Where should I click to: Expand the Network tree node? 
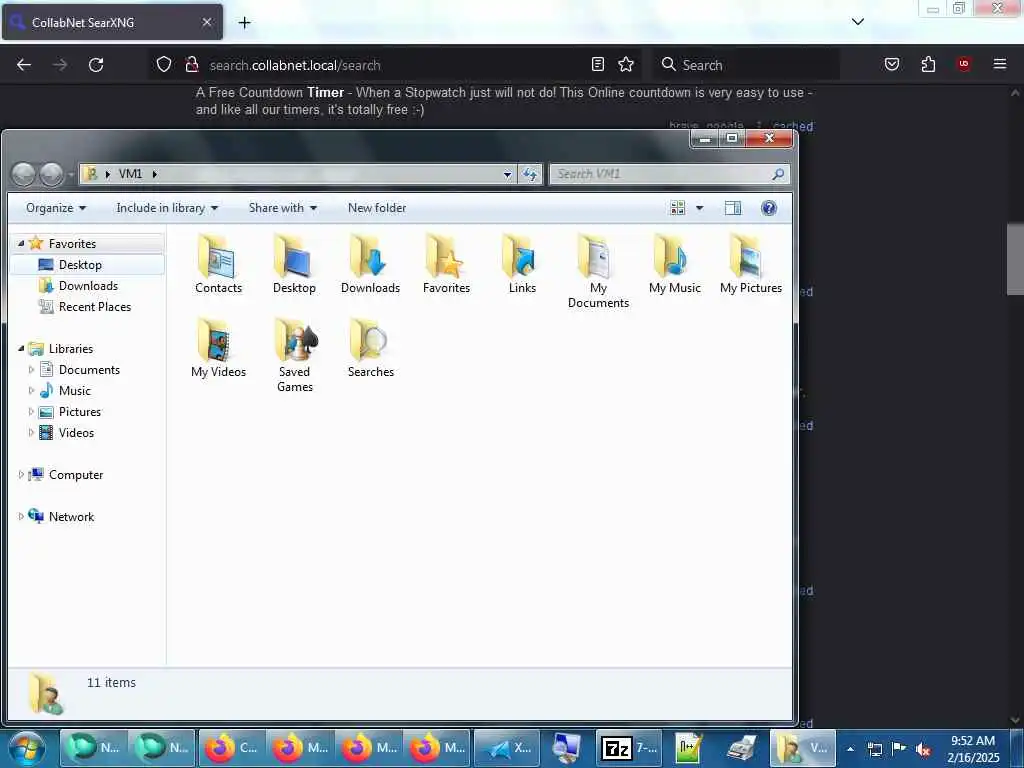tap(21, 517)
